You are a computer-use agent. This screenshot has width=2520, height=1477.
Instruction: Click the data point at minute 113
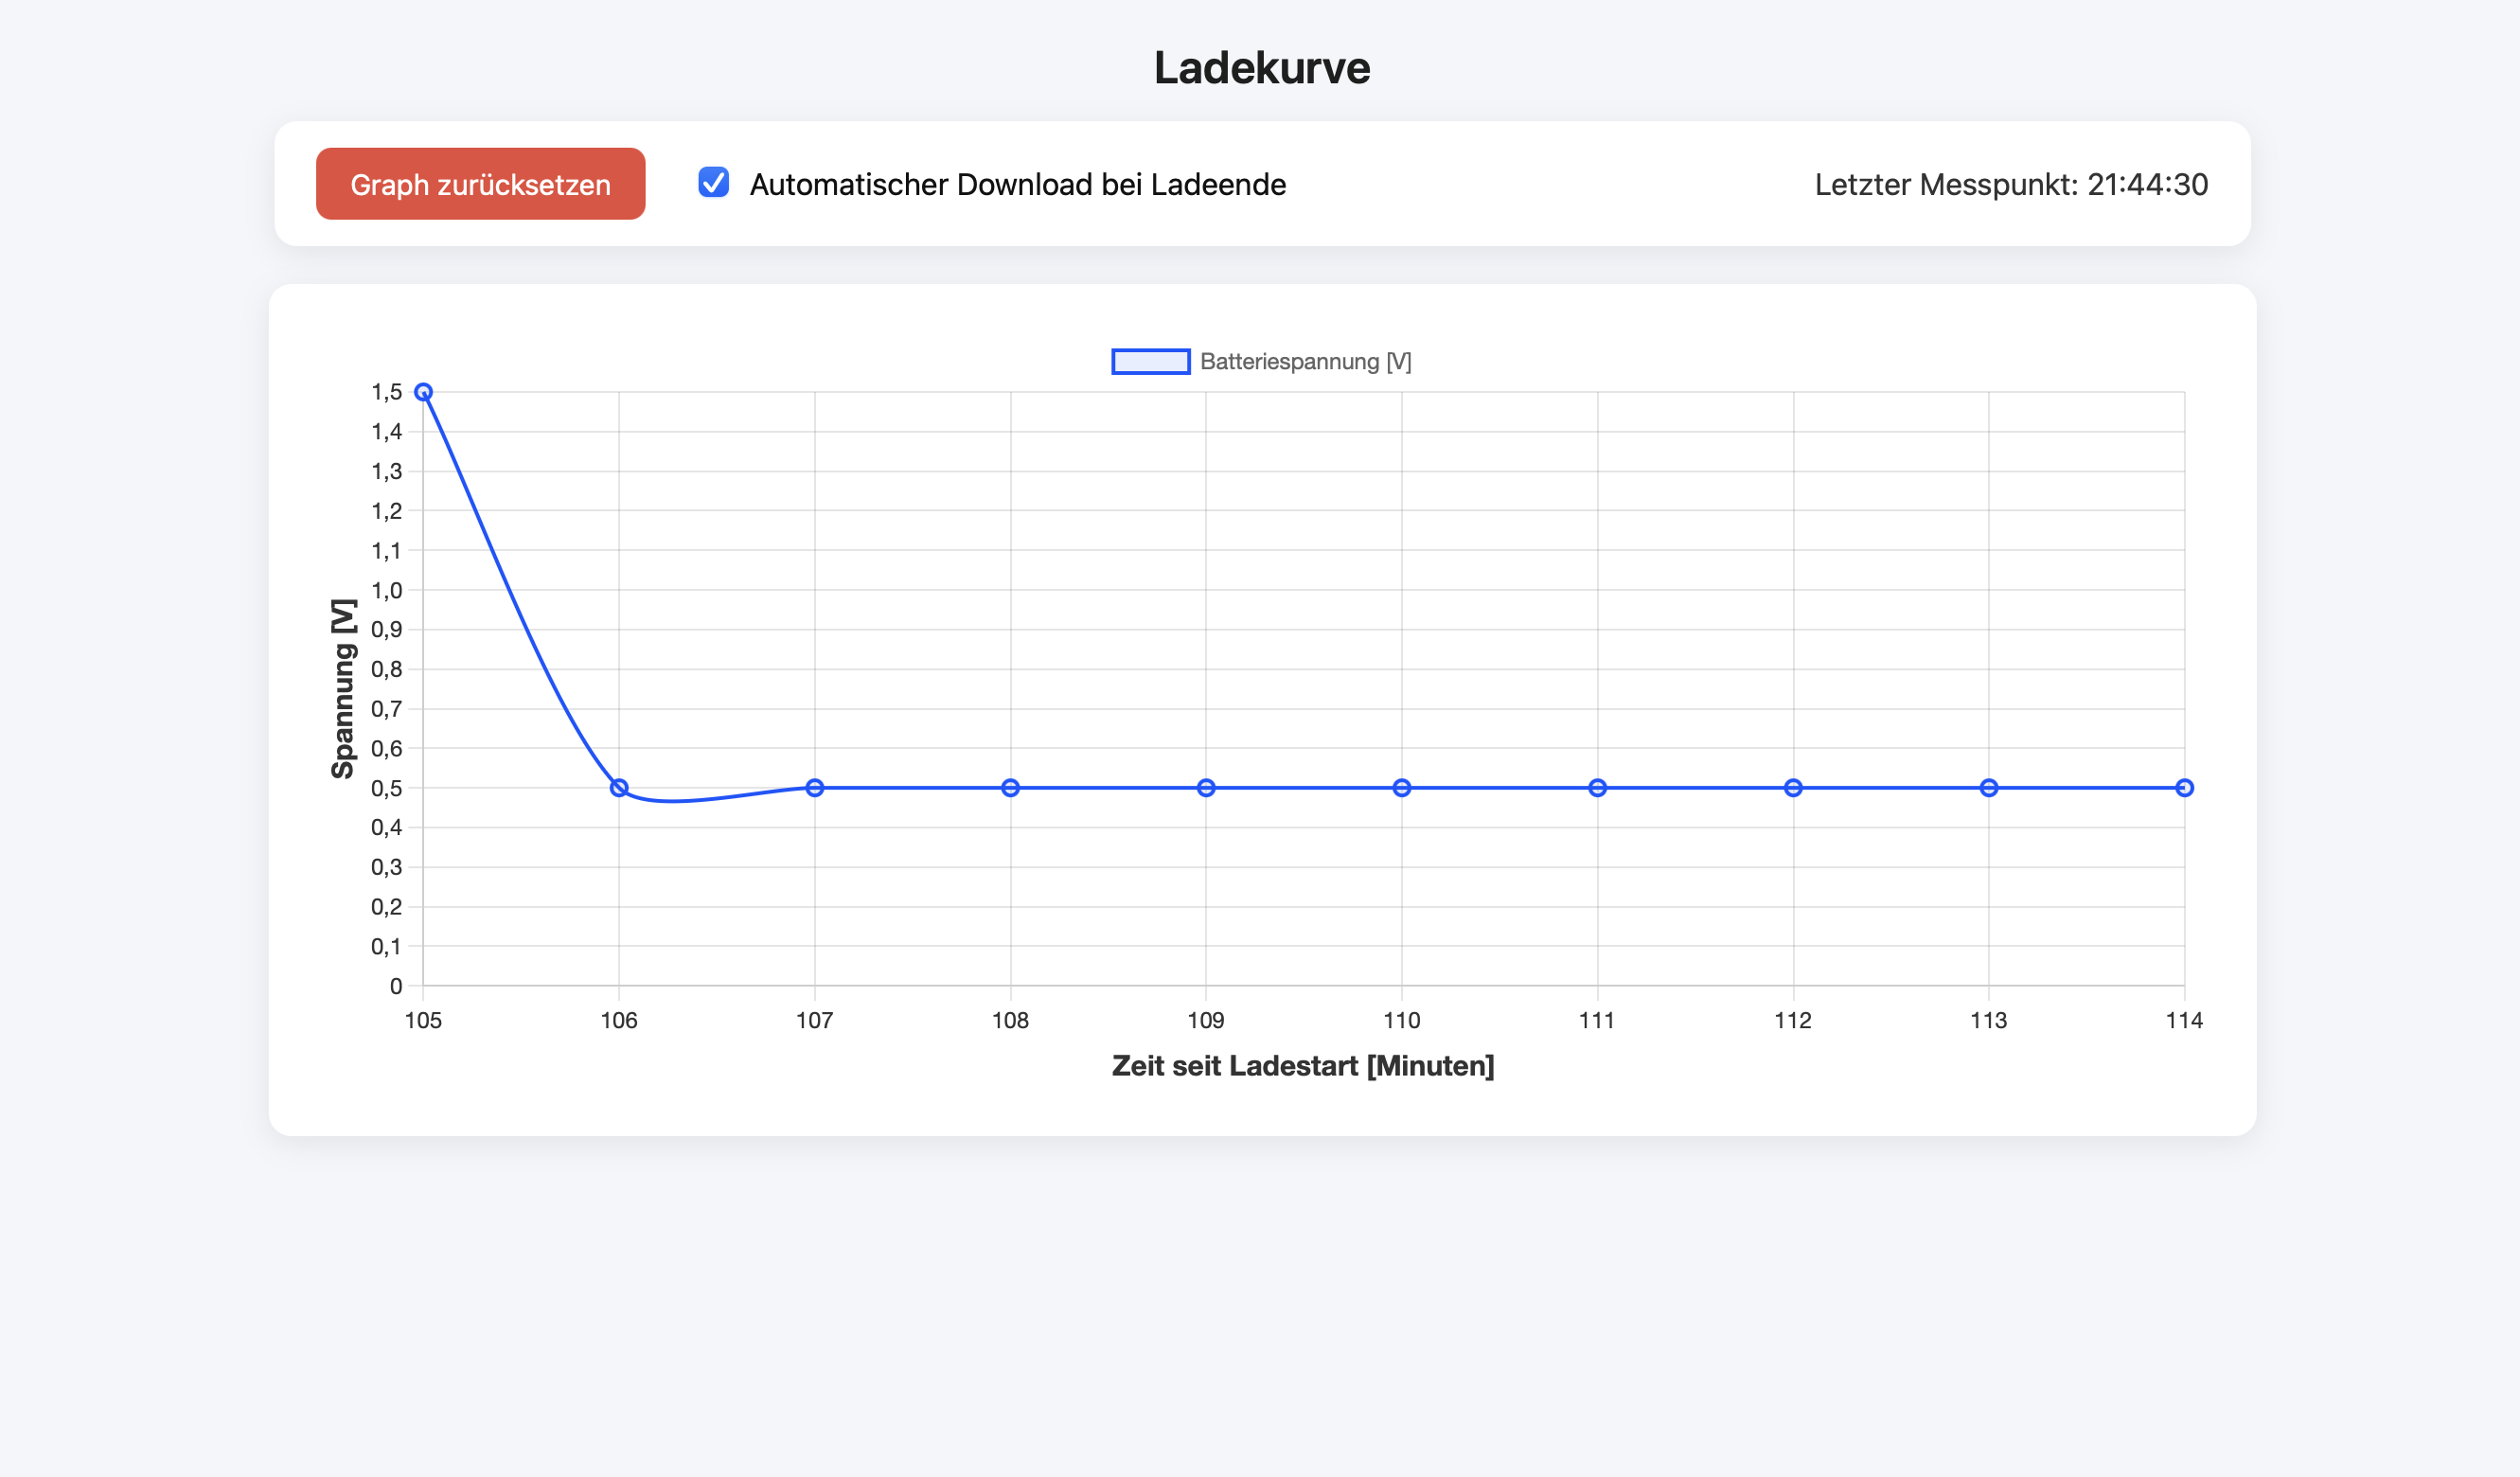(1989, 788)
